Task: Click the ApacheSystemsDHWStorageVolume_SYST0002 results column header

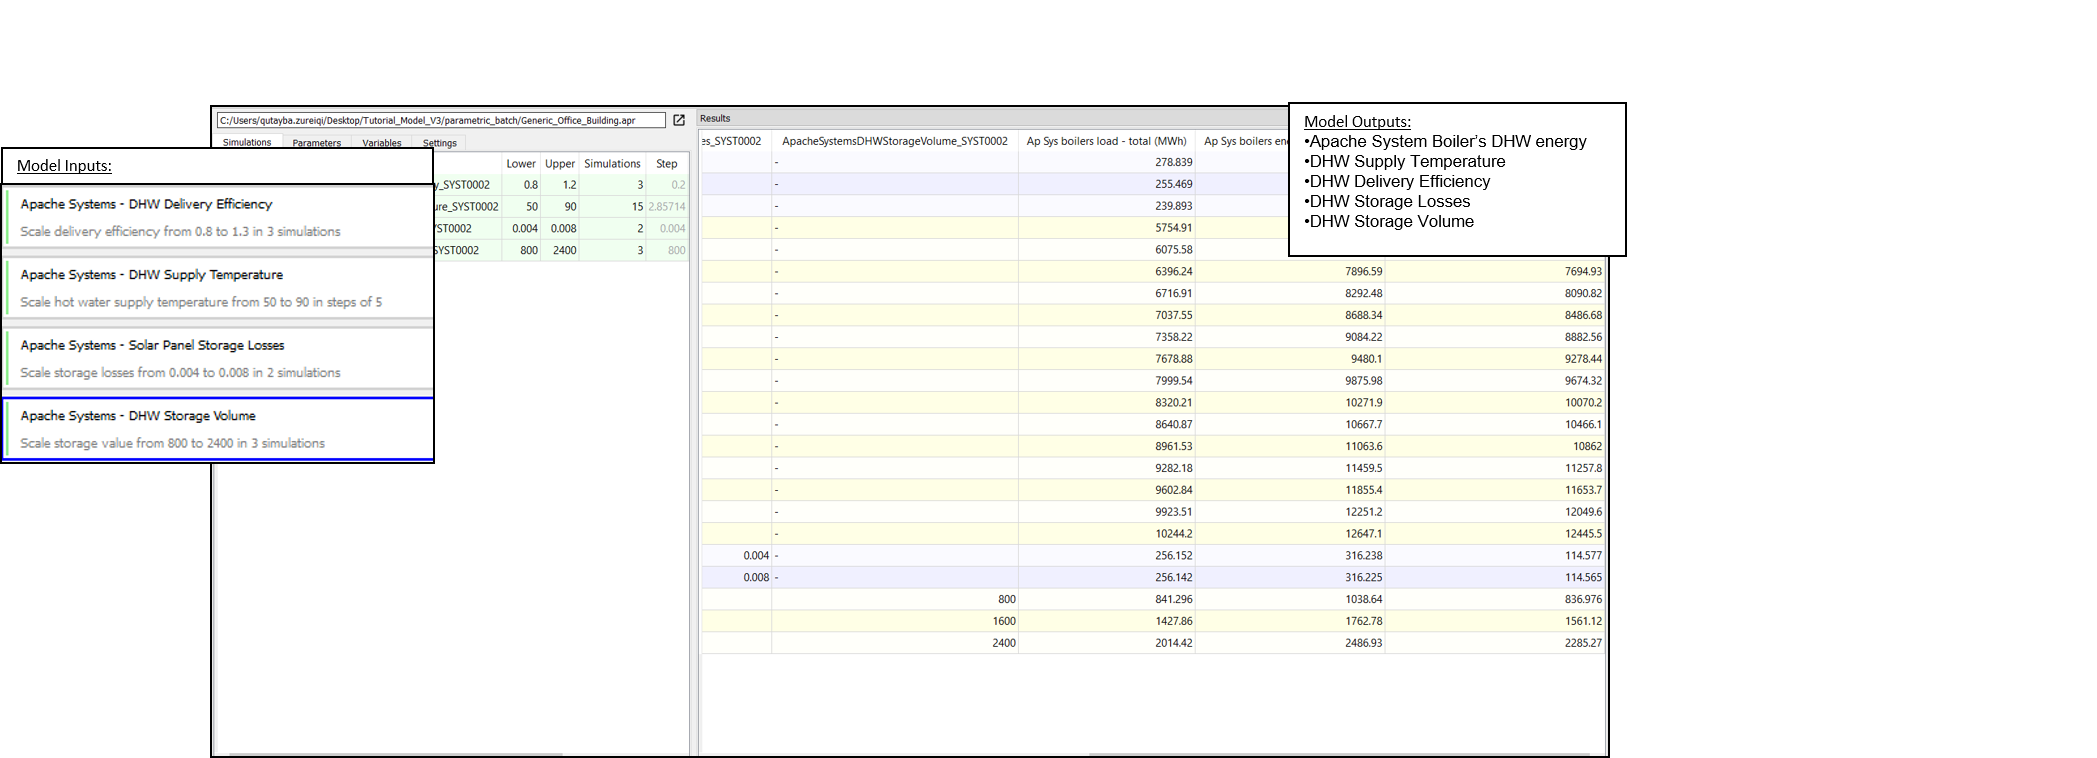Action: 894,141
